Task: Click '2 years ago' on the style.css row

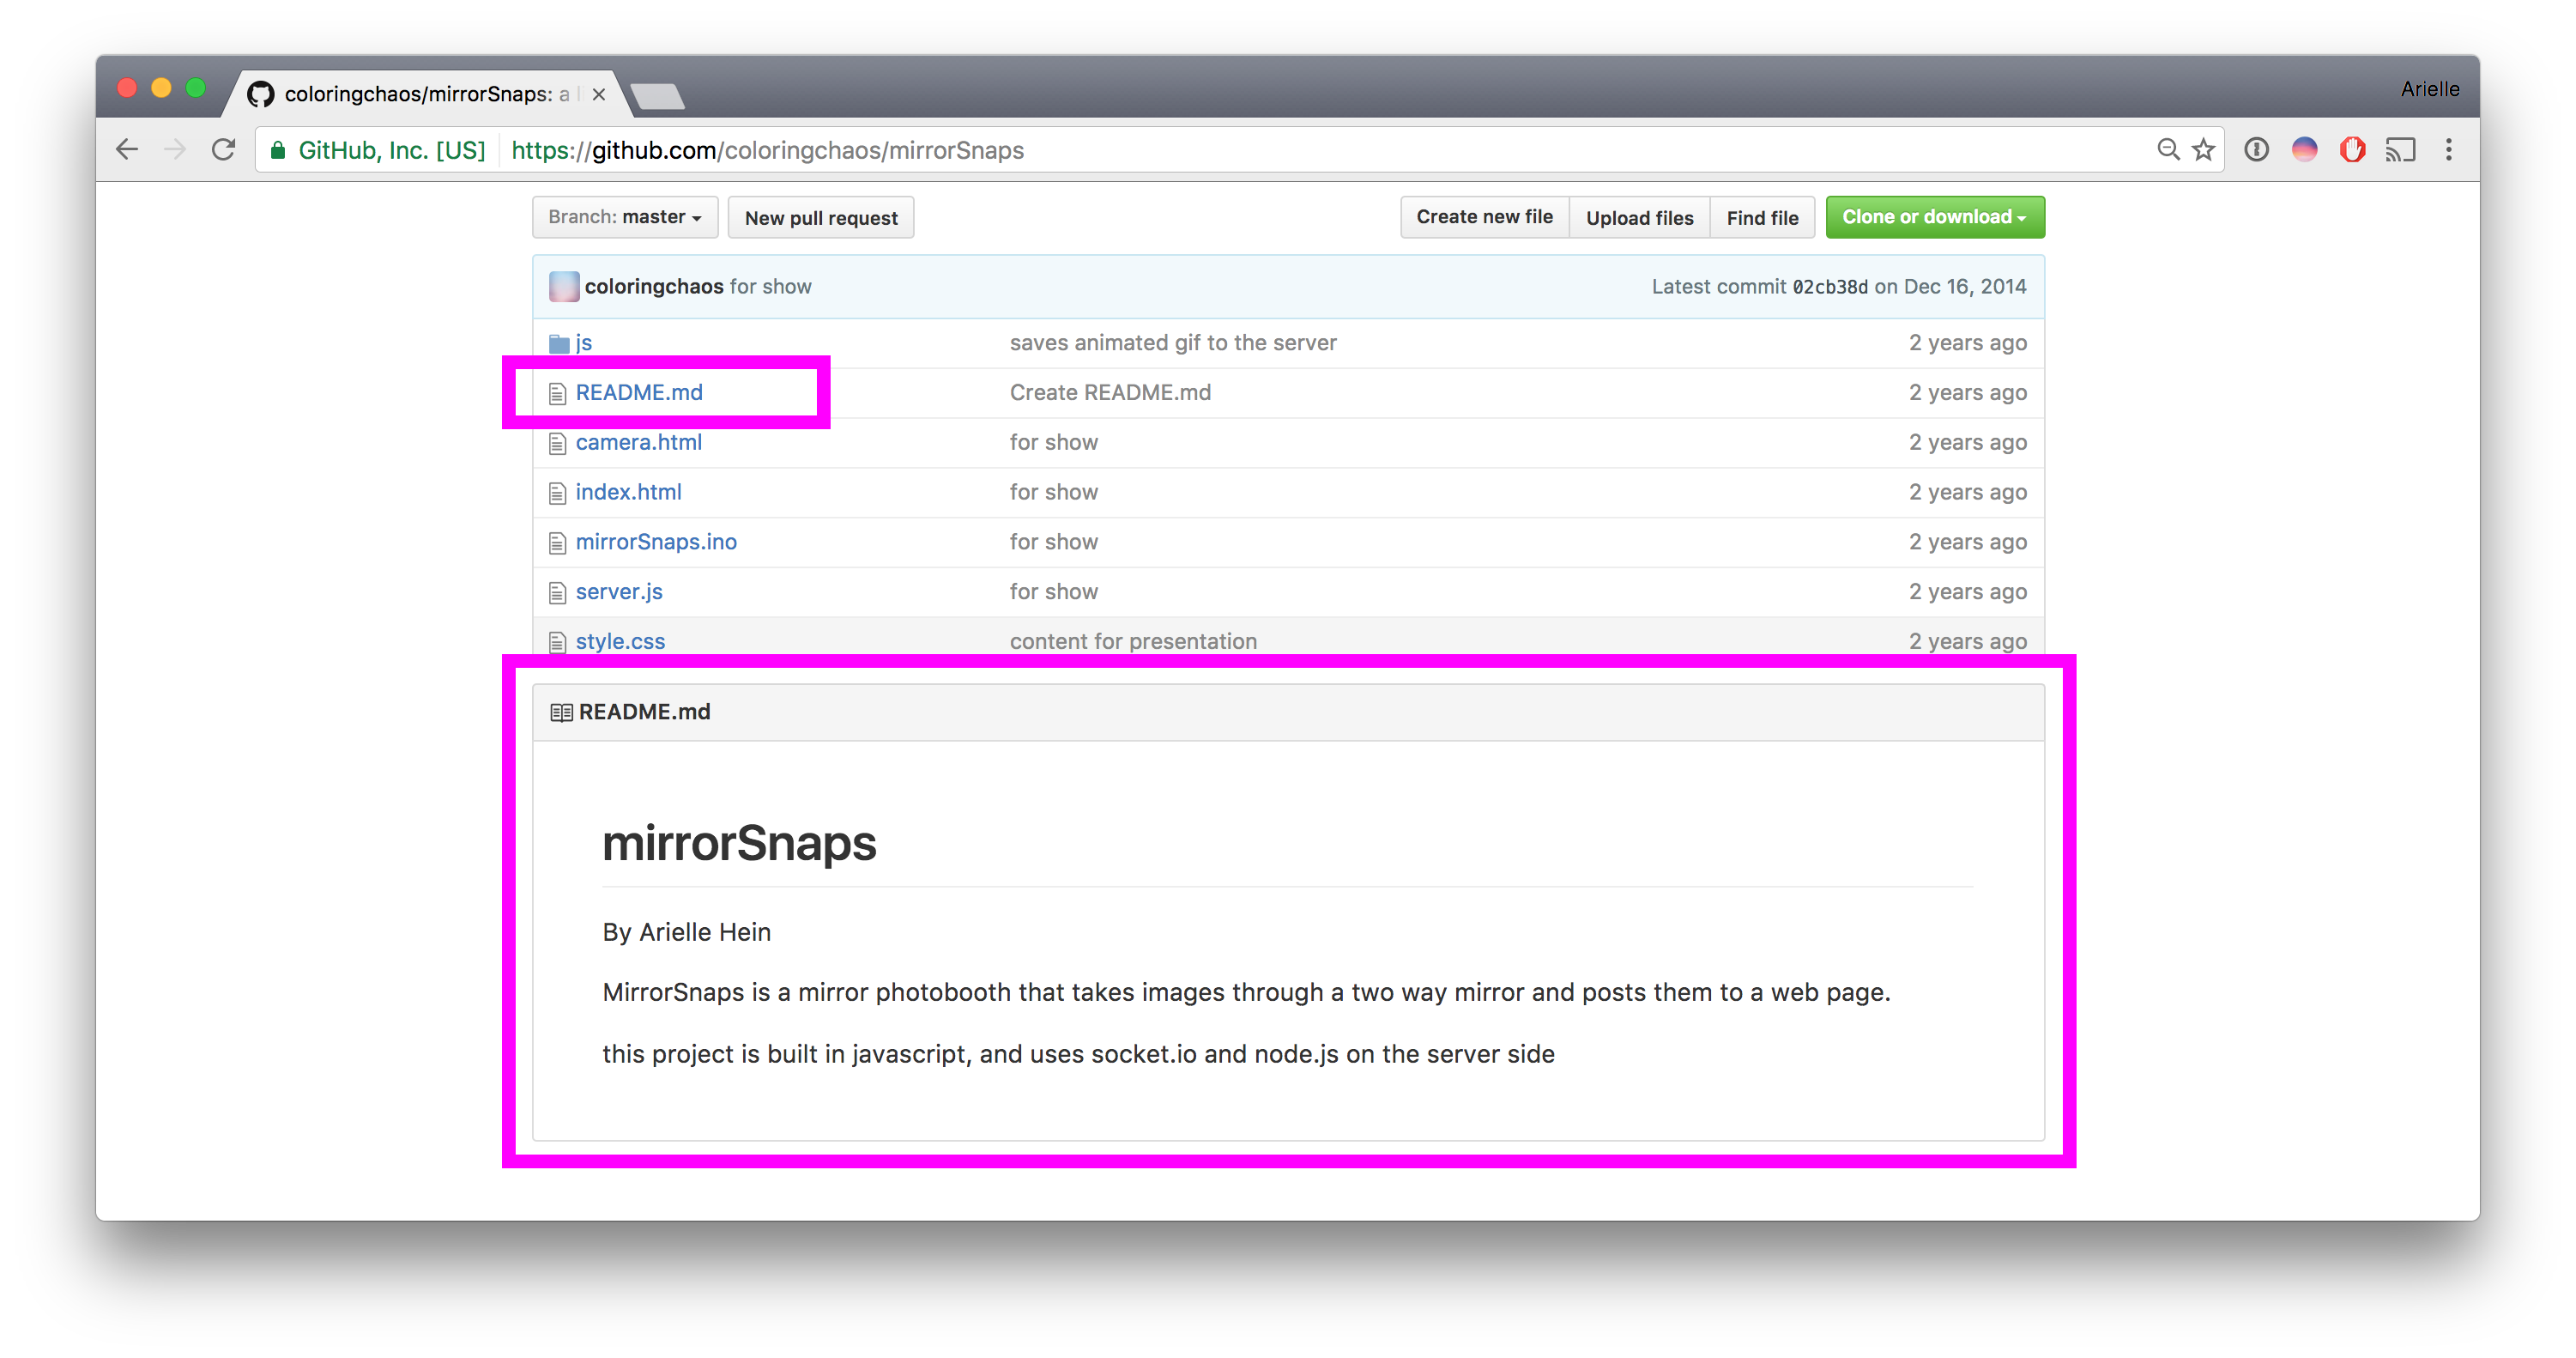Action: [1967, 641]
